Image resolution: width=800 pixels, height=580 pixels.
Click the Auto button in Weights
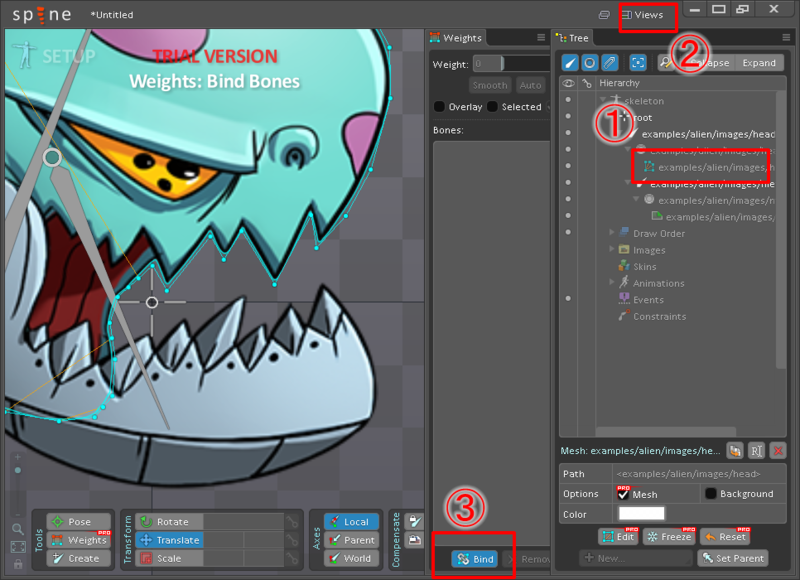click(x=530, y=85)
